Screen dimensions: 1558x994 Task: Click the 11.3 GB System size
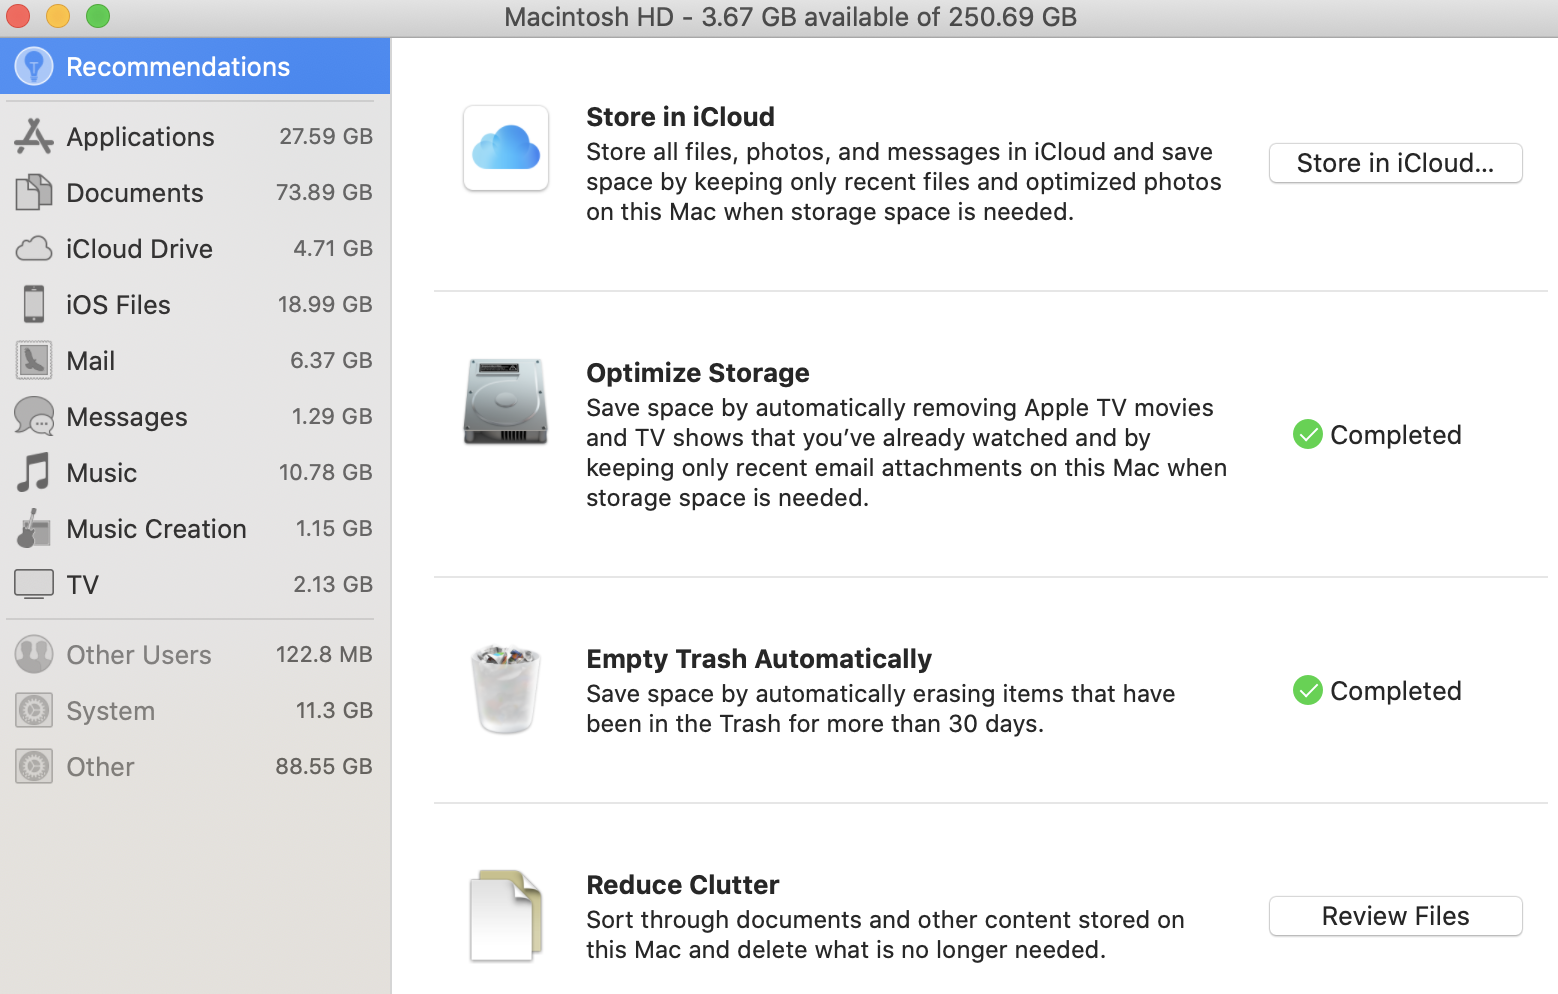[334, 710]
